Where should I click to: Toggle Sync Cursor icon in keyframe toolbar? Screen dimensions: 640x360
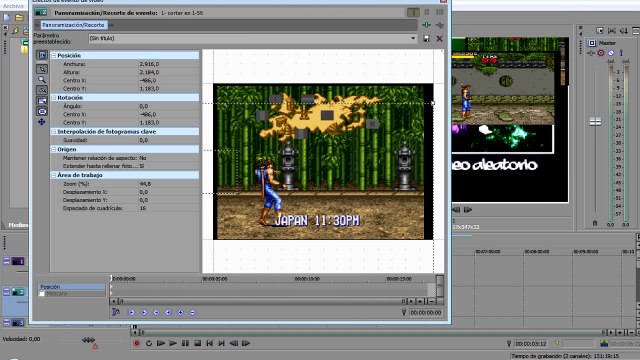116,312
